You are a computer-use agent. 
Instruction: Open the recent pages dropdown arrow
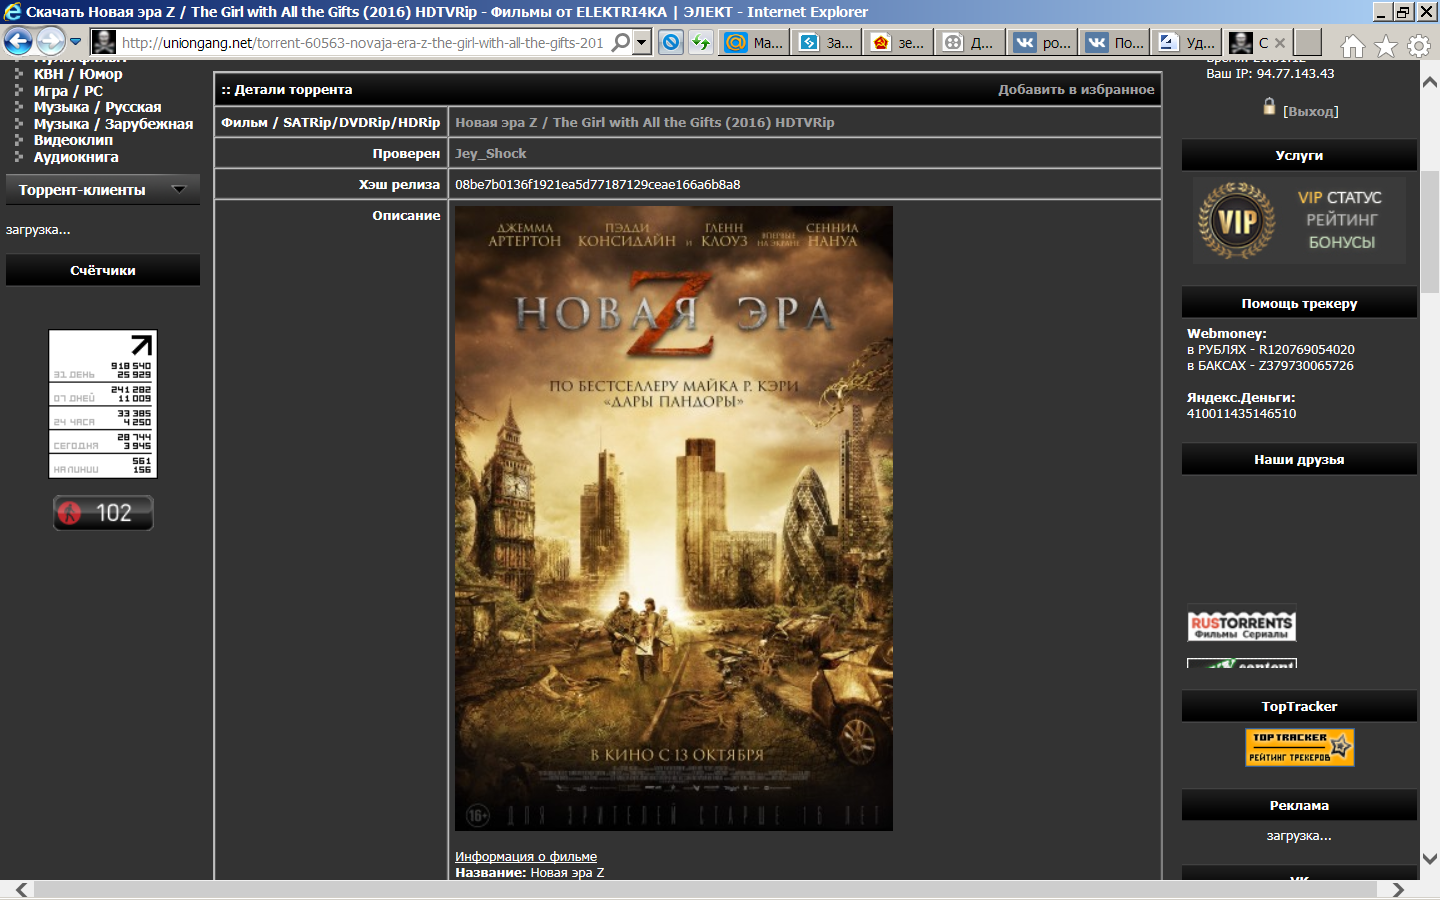coord(75,42)
